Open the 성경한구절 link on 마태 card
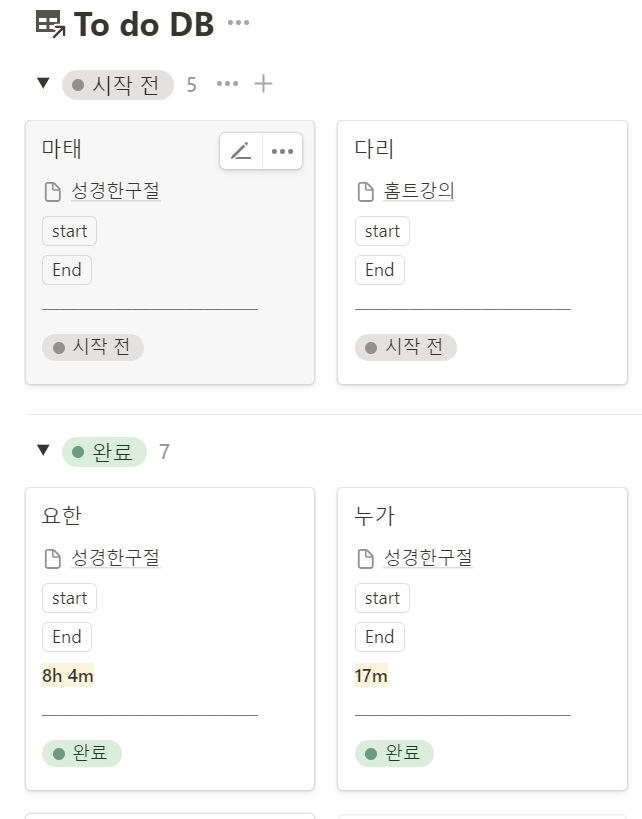Screen dimensions: 642x819 pyautogui.click(x=115, y=191)
